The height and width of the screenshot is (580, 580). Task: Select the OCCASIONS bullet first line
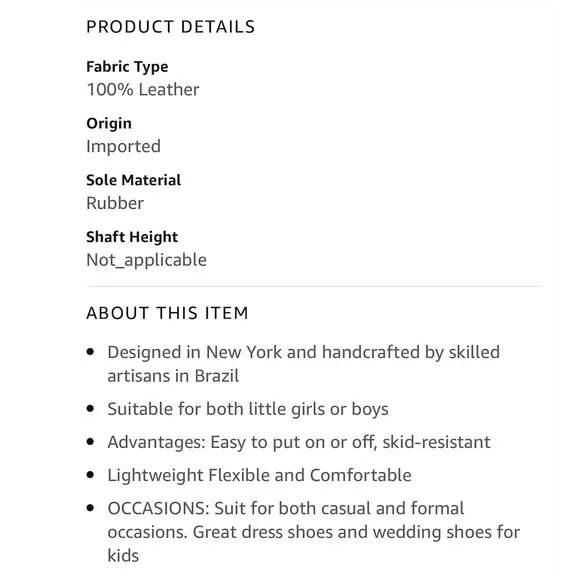click(286, 508)
